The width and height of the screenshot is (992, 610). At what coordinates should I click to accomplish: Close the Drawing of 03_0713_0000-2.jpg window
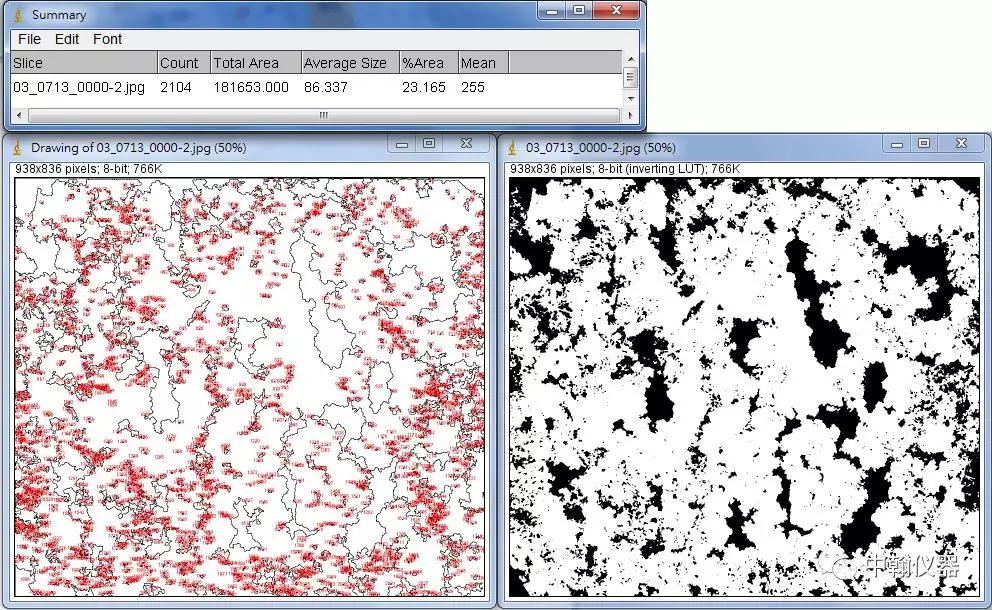click(466, 144)
